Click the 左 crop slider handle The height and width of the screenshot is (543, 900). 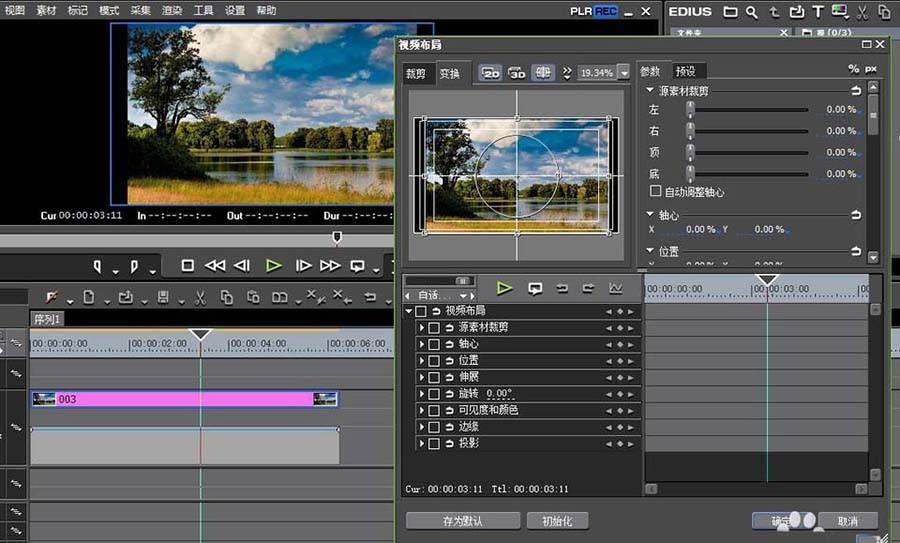[689, 110]
